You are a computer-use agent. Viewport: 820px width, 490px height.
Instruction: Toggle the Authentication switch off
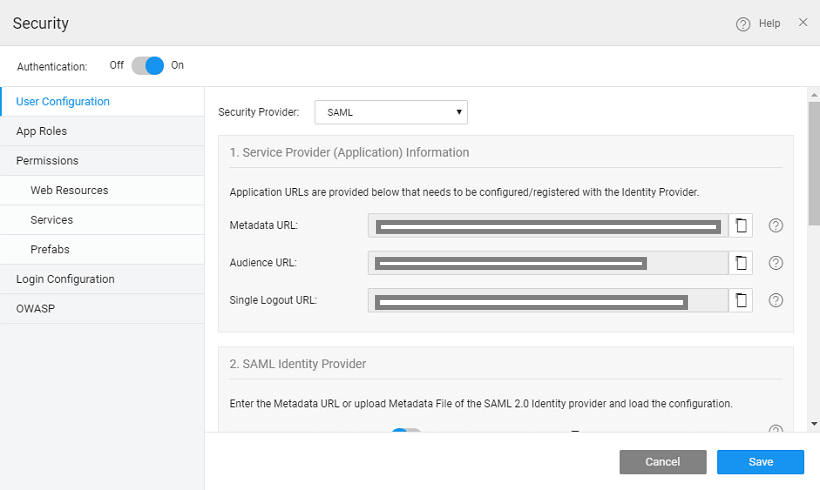147,66
